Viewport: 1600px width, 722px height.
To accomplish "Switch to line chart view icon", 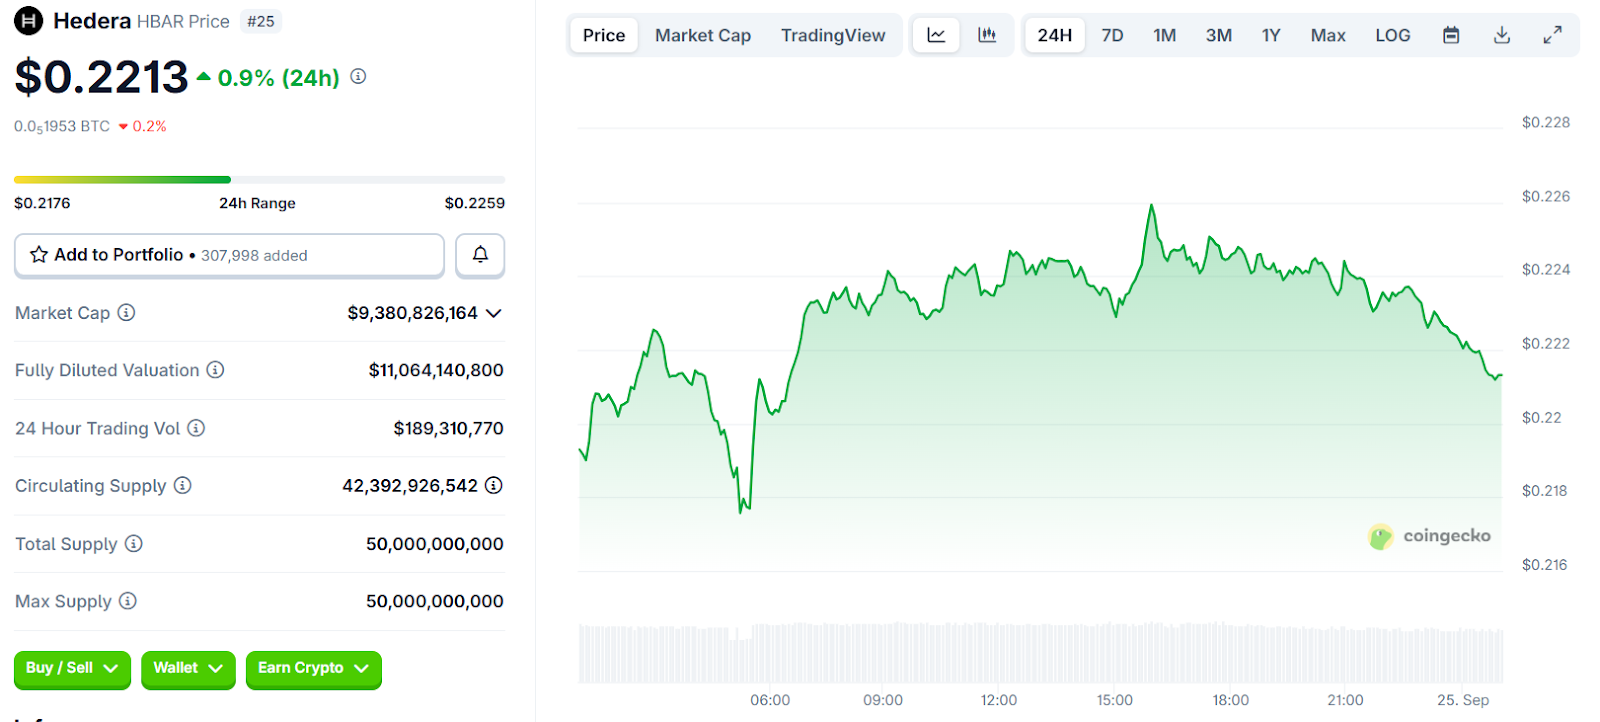I will tap(936, 35).
